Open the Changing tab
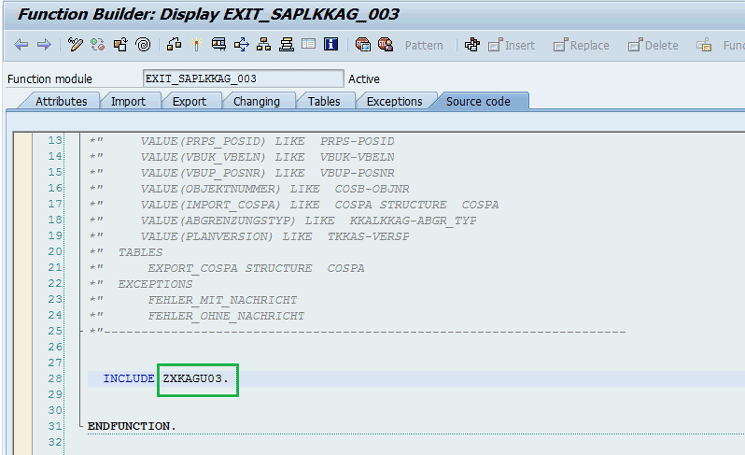 click(x=257, y=102)
